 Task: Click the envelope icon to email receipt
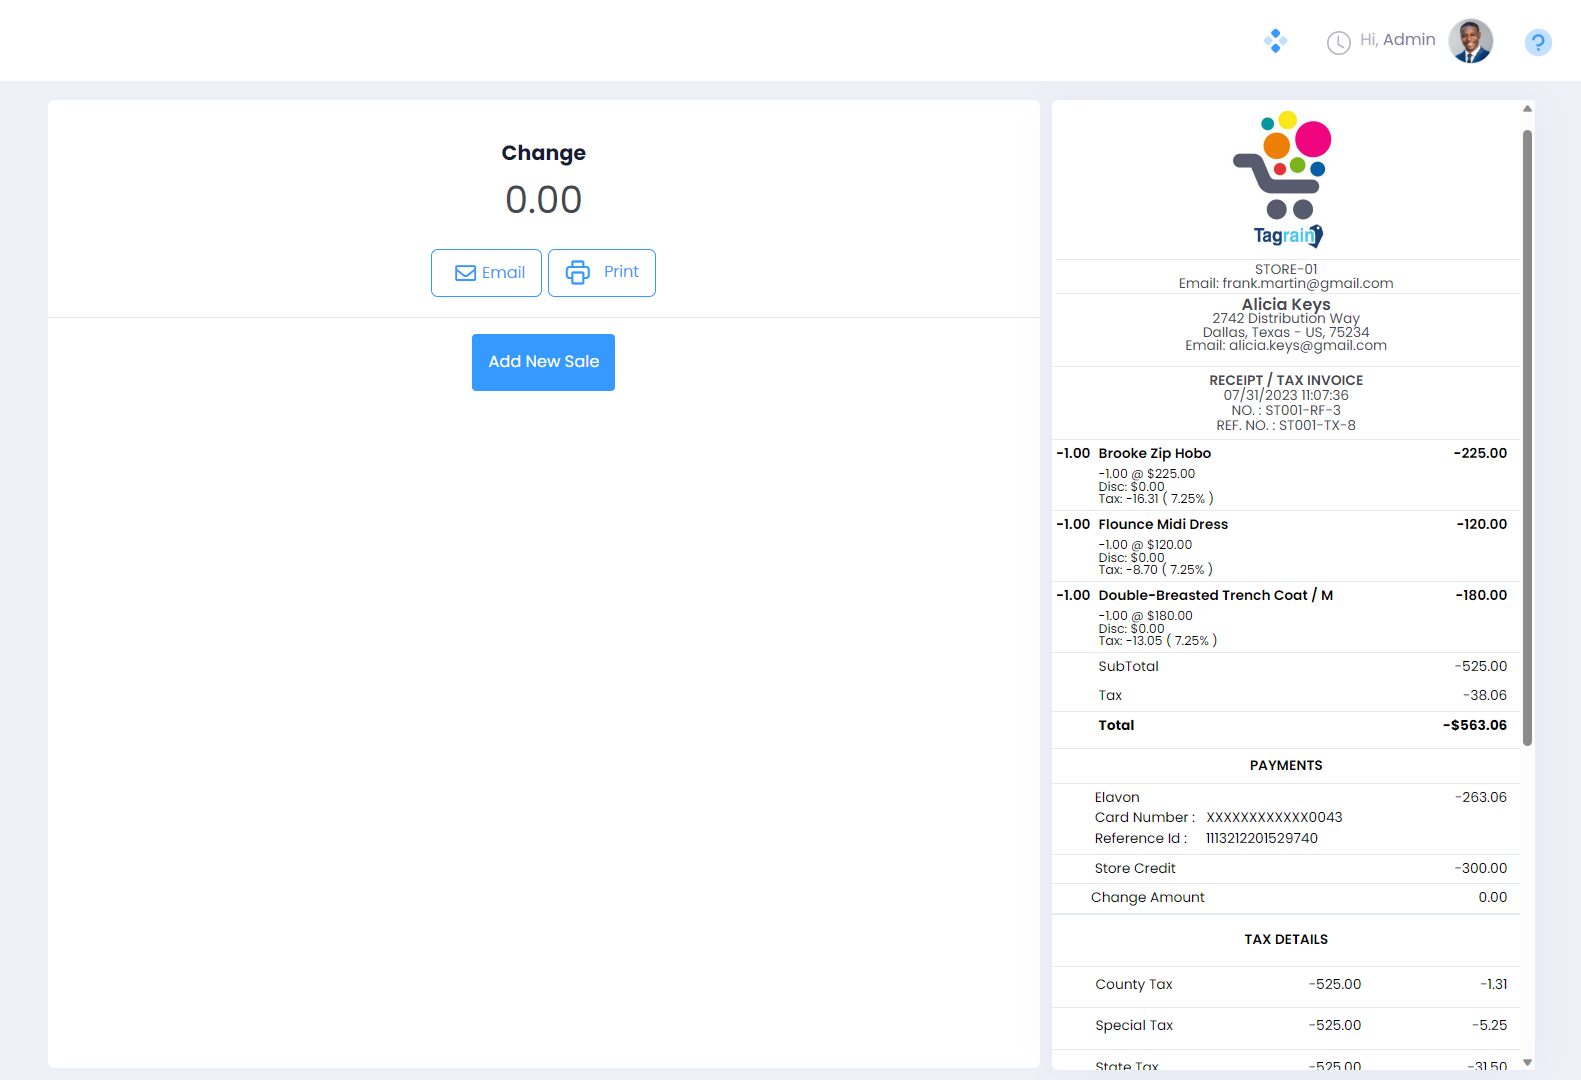coord(465,273)
